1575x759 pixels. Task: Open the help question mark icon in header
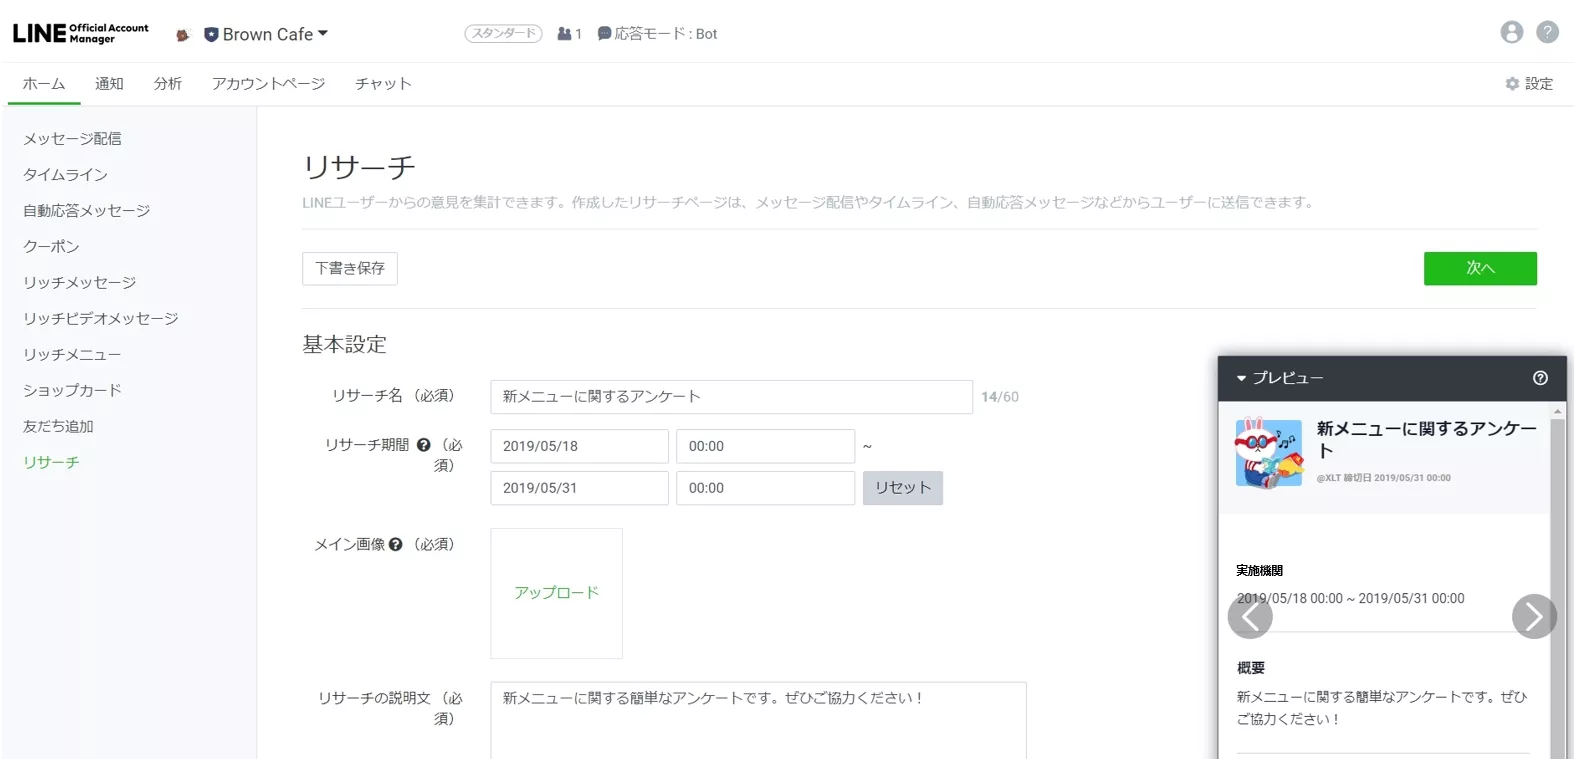point(1547,33)
